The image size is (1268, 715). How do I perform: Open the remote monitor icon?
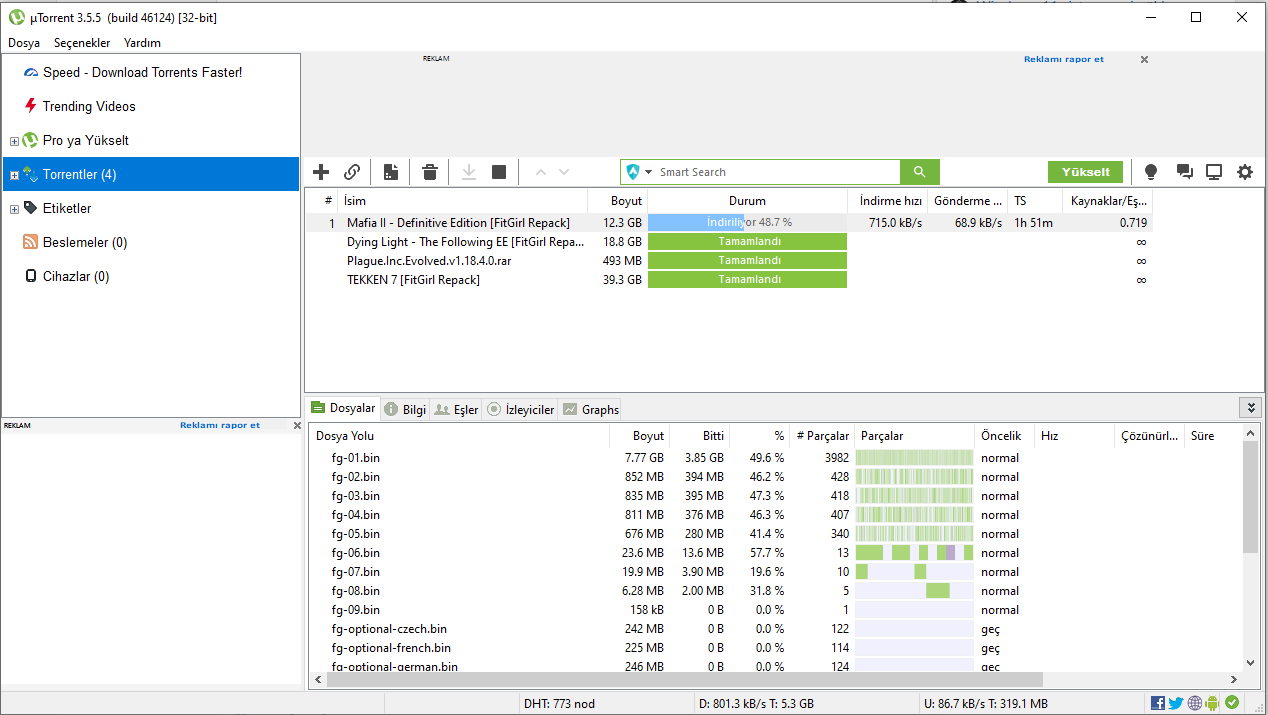pos(1214,172)
